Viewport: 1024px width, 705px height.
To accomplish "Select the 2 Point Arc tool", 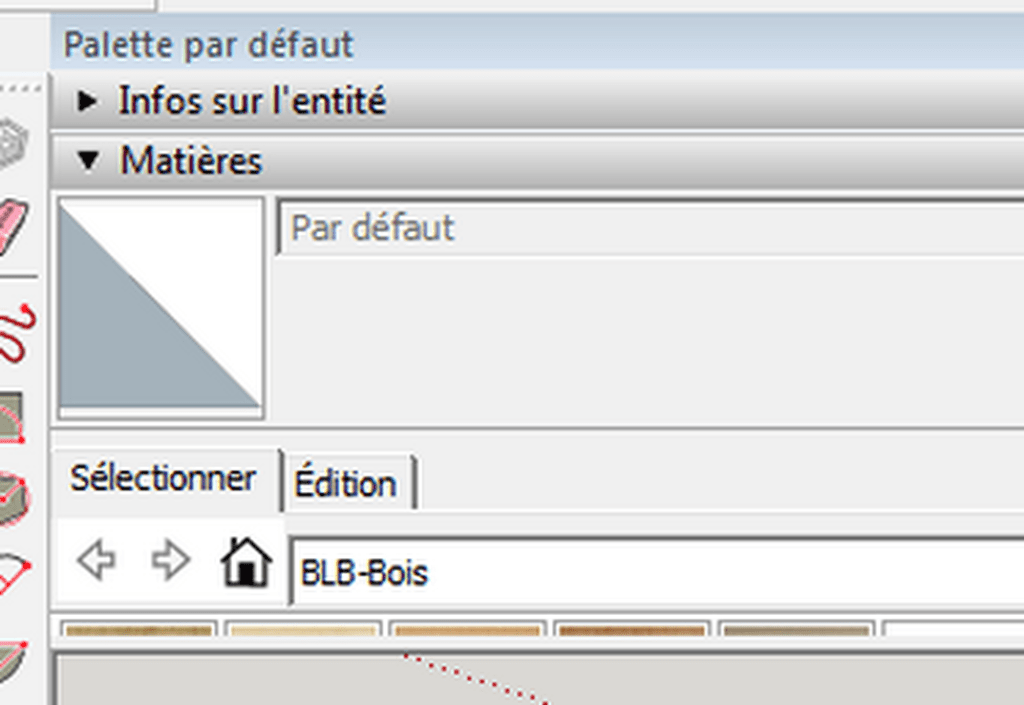I will point(14,574).
